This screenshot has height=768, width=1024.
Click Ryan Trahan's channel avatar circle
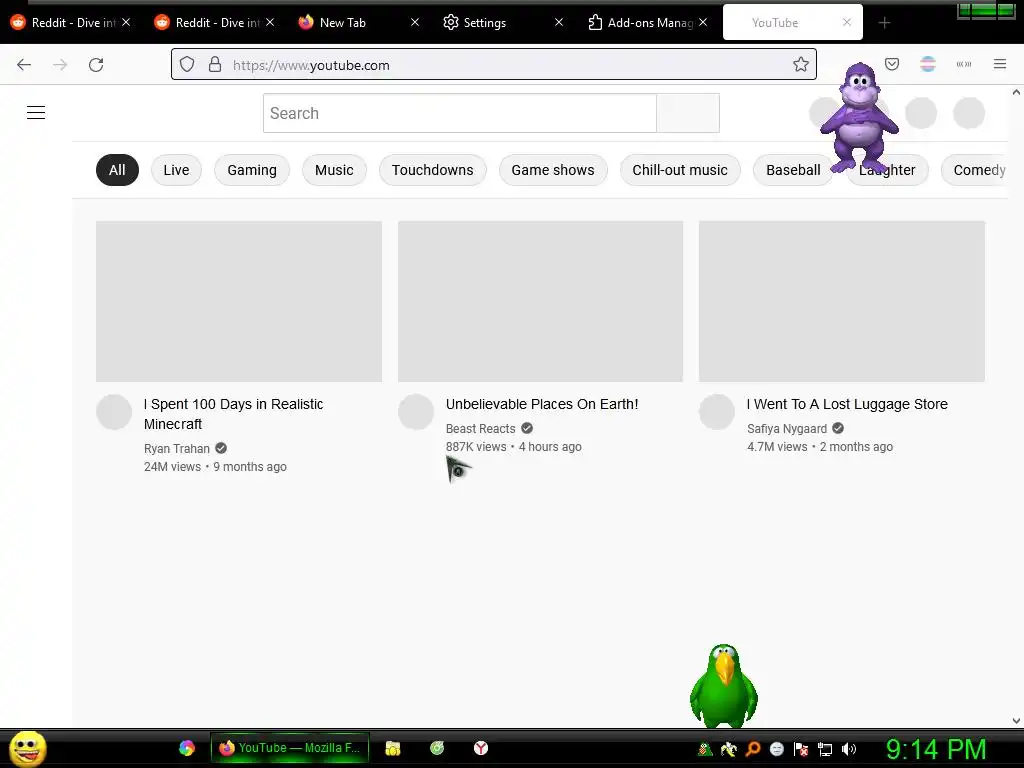click(x=114, y=412)
